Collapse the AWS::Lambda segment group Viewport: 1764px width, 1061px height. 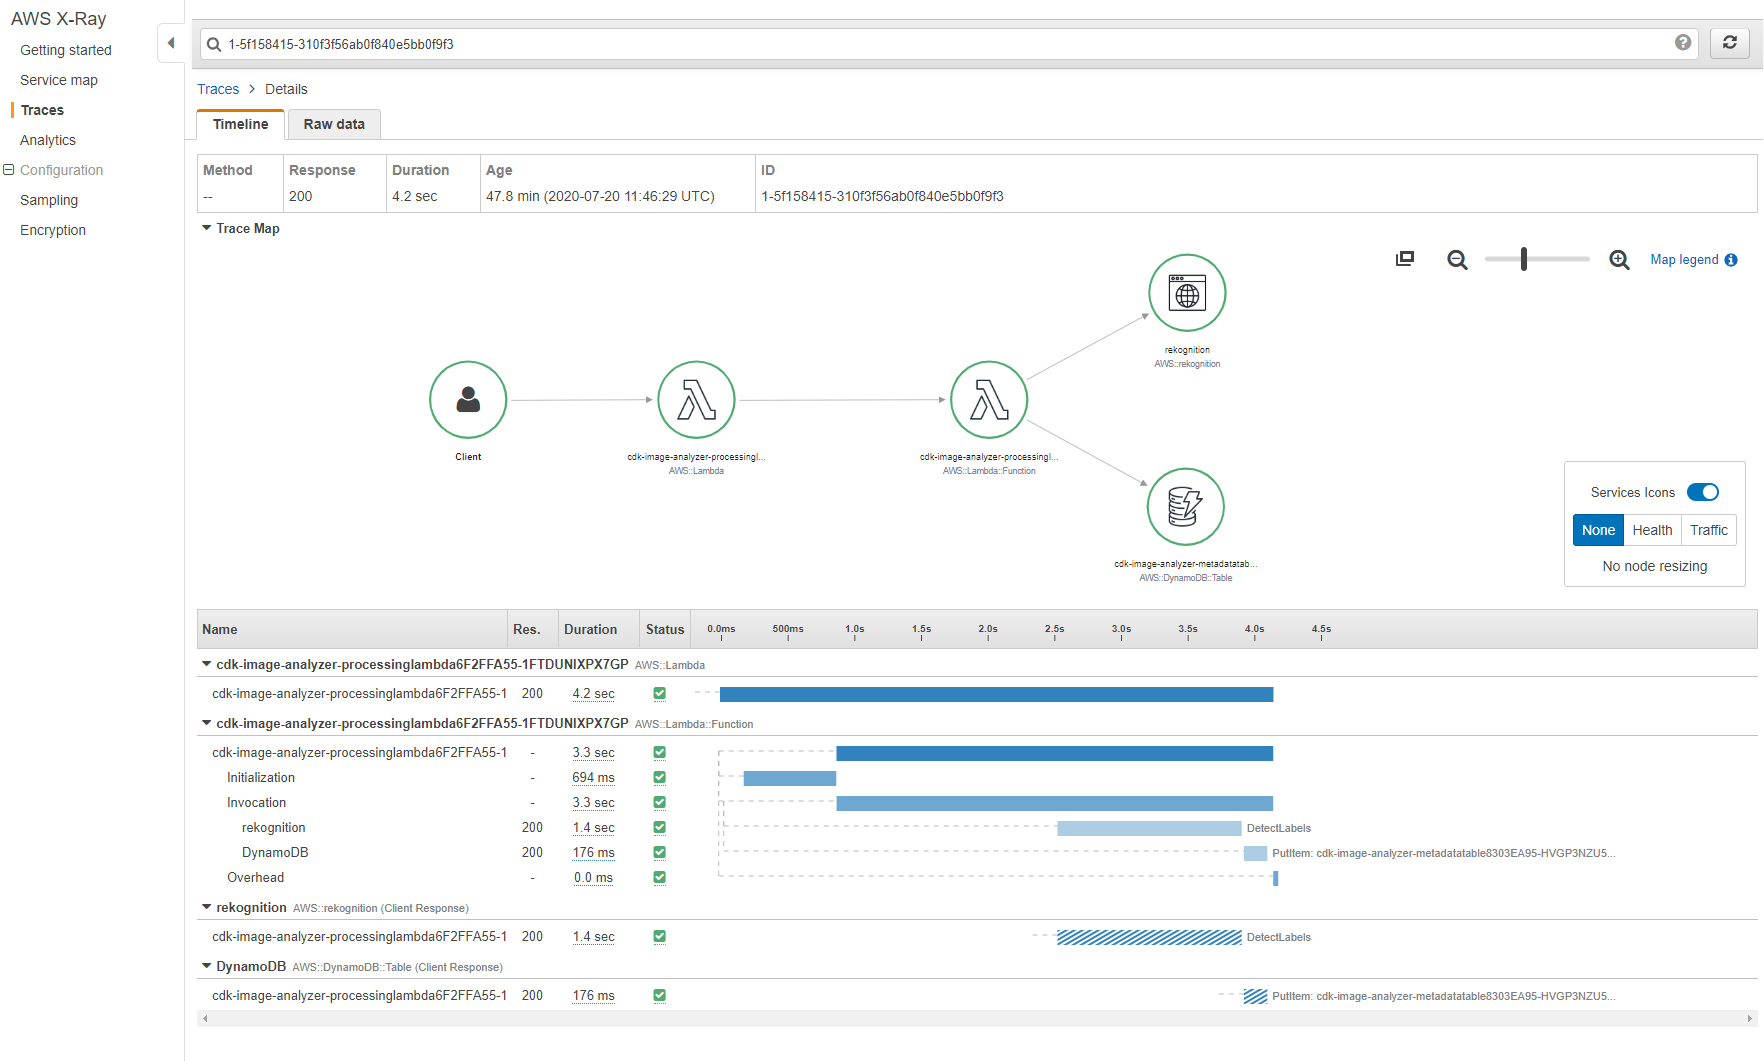point(207,664)
